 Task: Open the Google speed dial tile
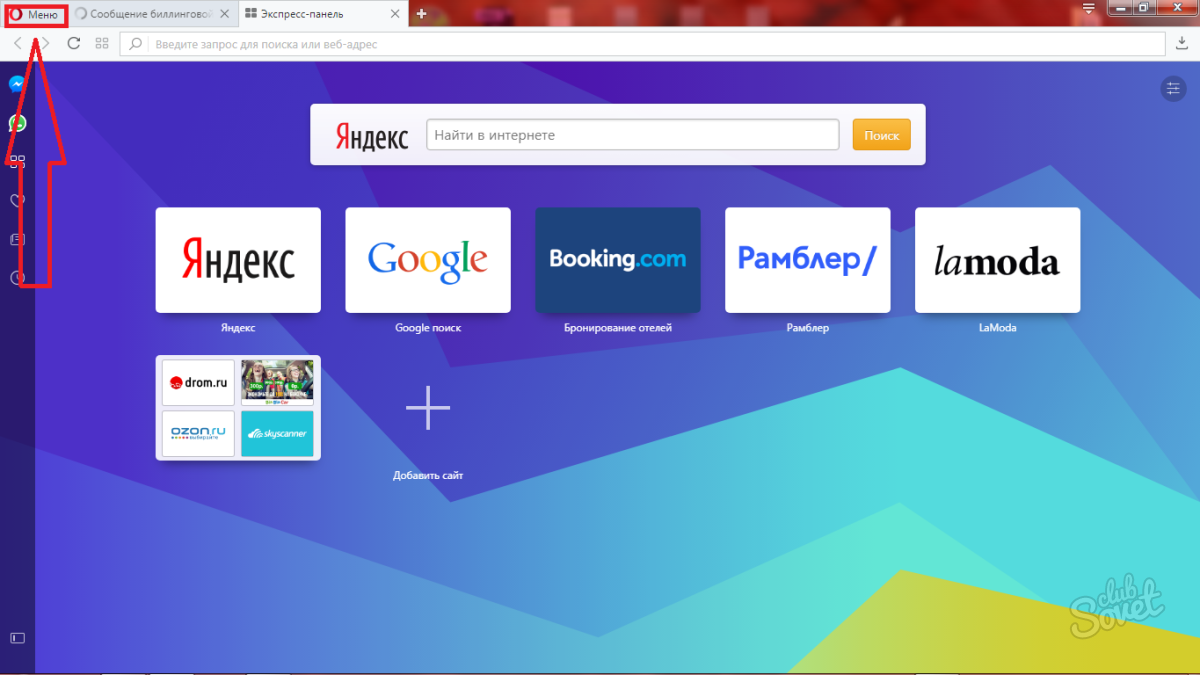[x=428, y=260]
